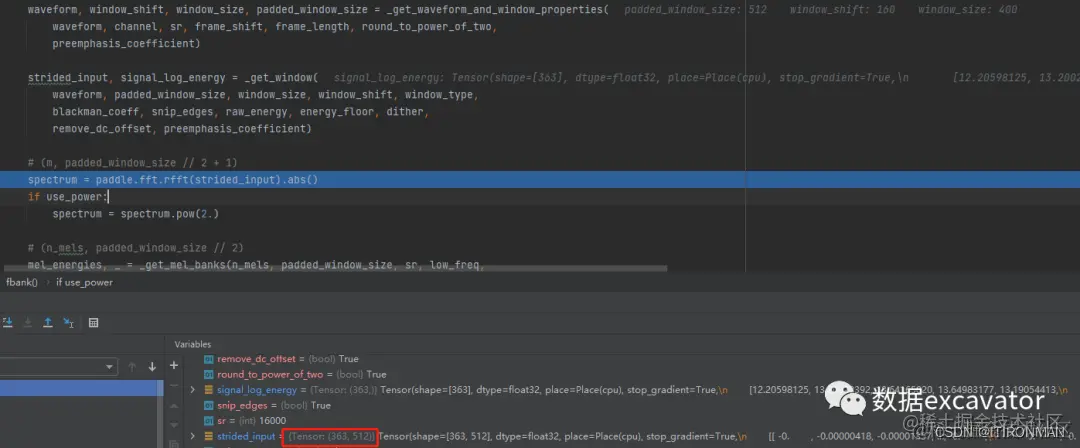The height and width of the screenshot is (448, 1080).
Task: Click the remove watch minus icon
Action: tap(174, 385)
